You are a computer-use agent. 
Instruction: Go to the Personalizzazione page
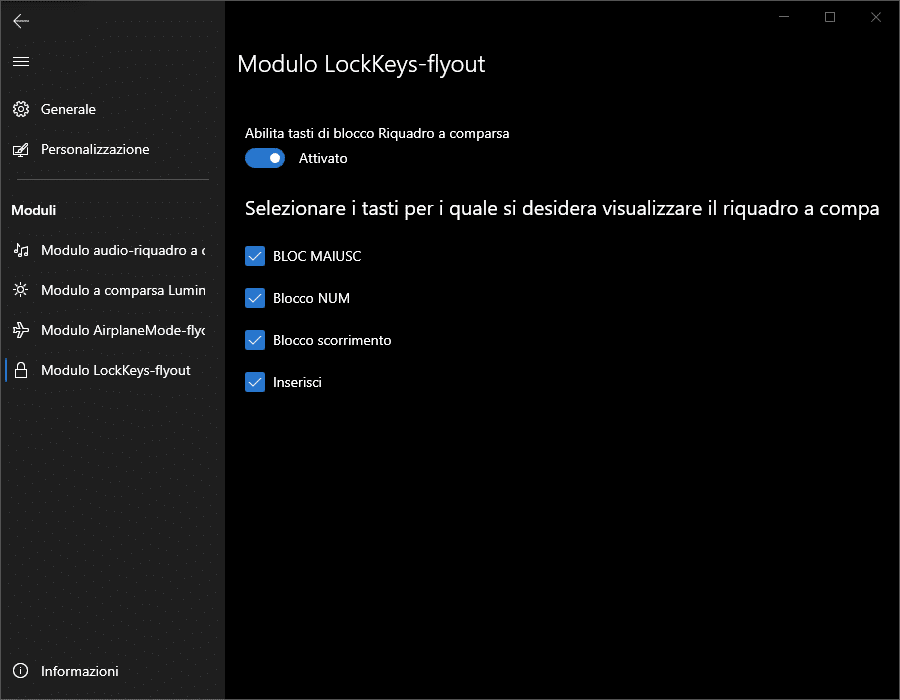click(x=95, y=150)
